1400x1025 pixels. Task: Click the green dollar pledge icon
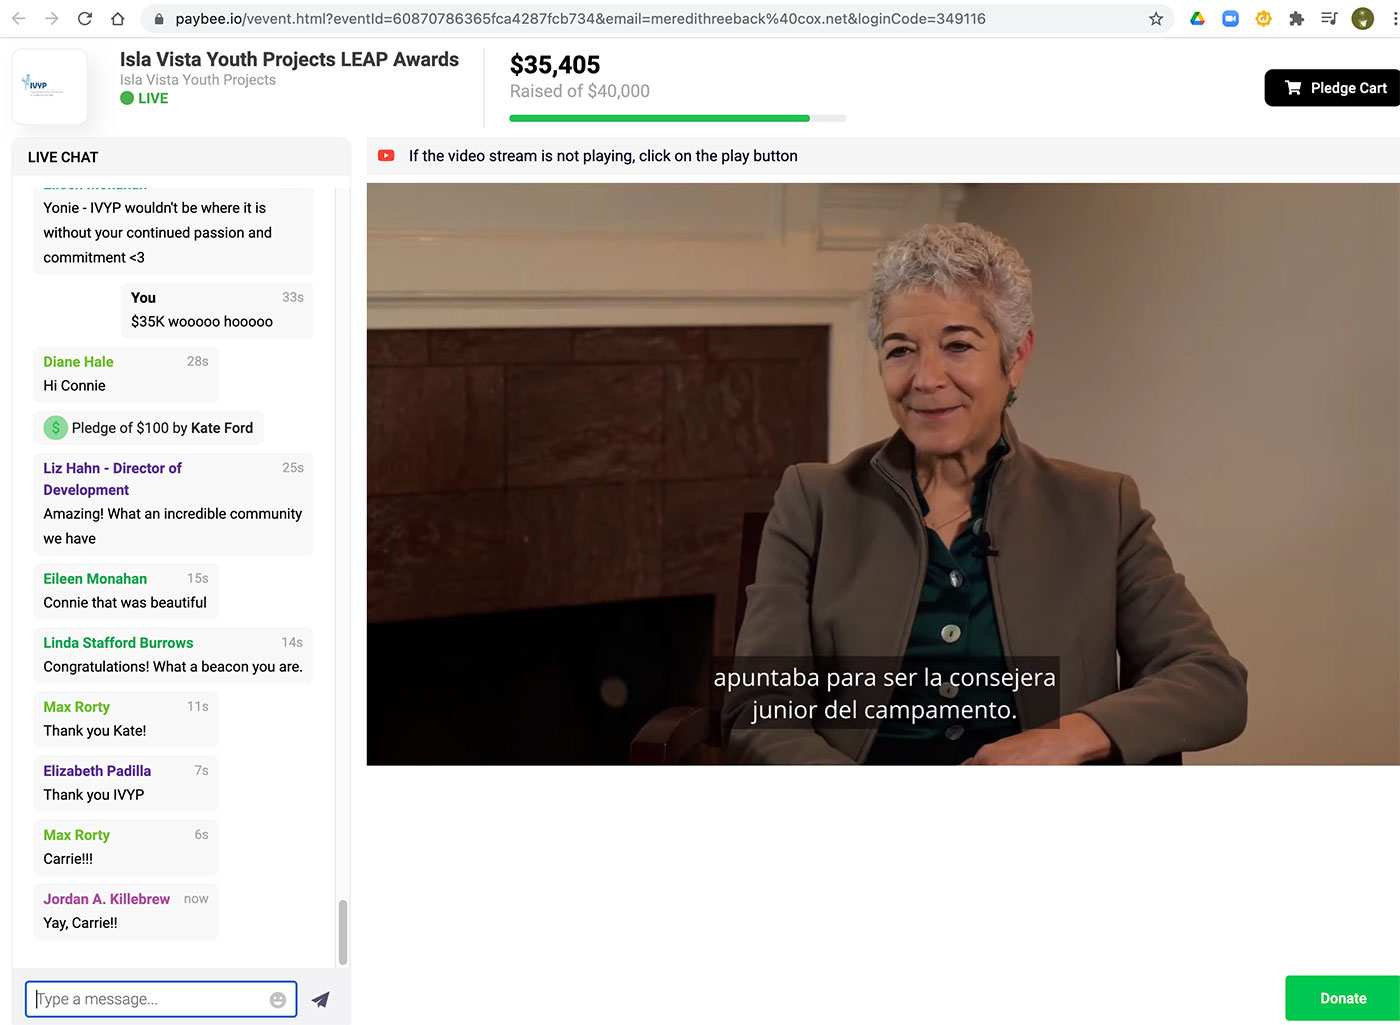56,428
